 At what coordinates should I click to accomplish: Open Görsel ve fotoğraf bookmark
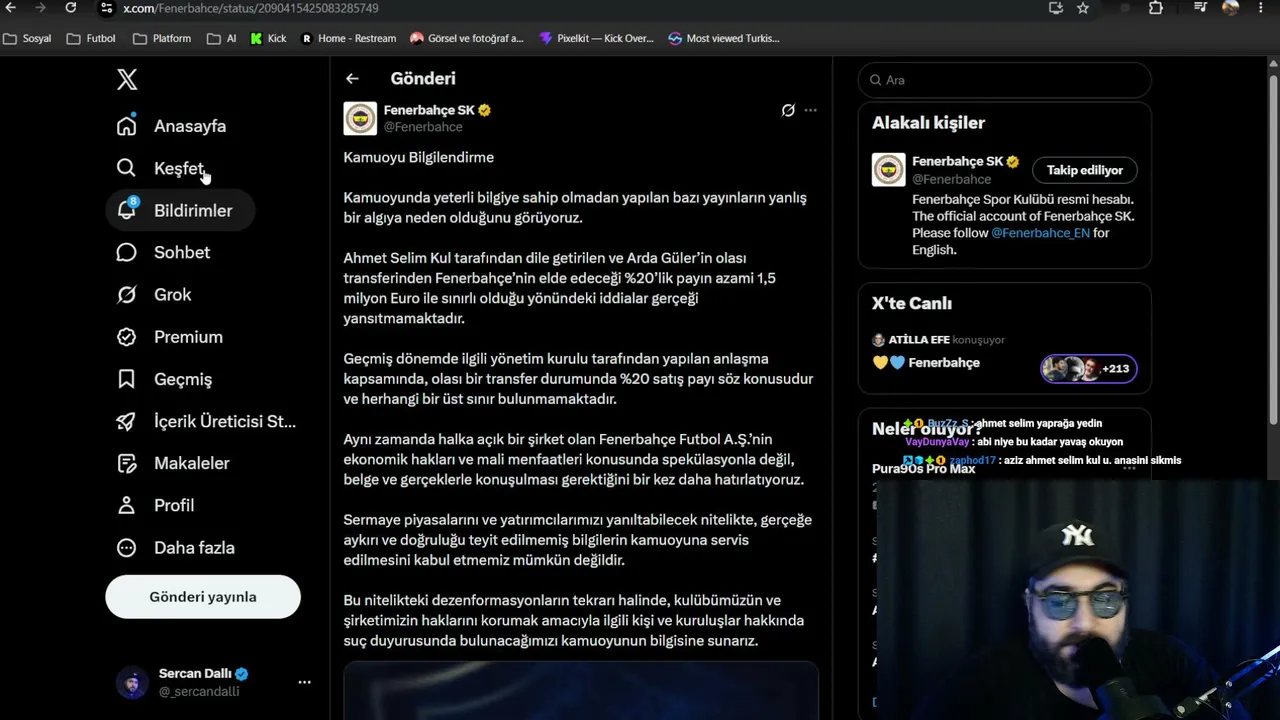467,39
